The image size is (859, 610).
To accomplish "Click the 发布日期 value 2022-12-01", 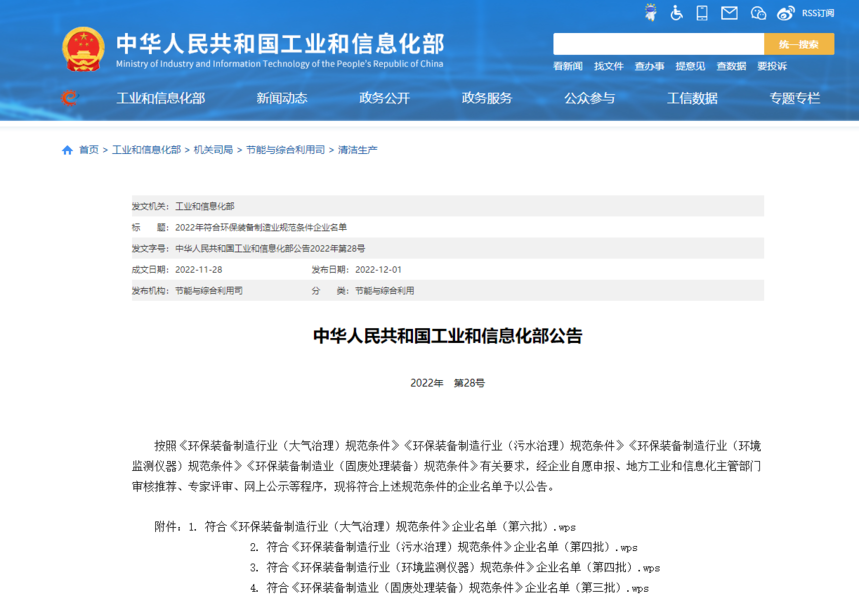I will (x=378, y=270).
